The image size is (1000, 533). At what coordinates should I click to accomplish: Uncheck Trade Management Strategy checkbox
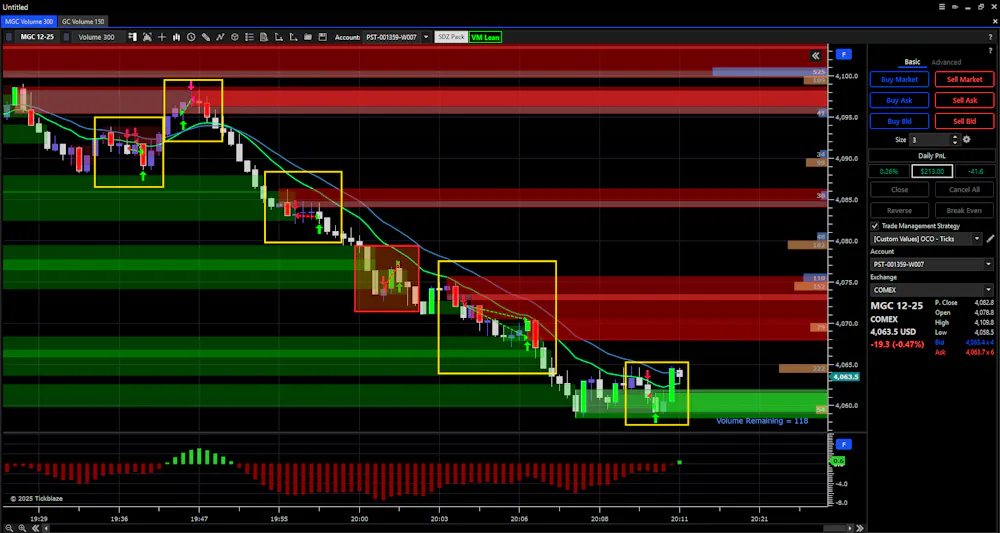pyautogui.click(x=875, y=226)
